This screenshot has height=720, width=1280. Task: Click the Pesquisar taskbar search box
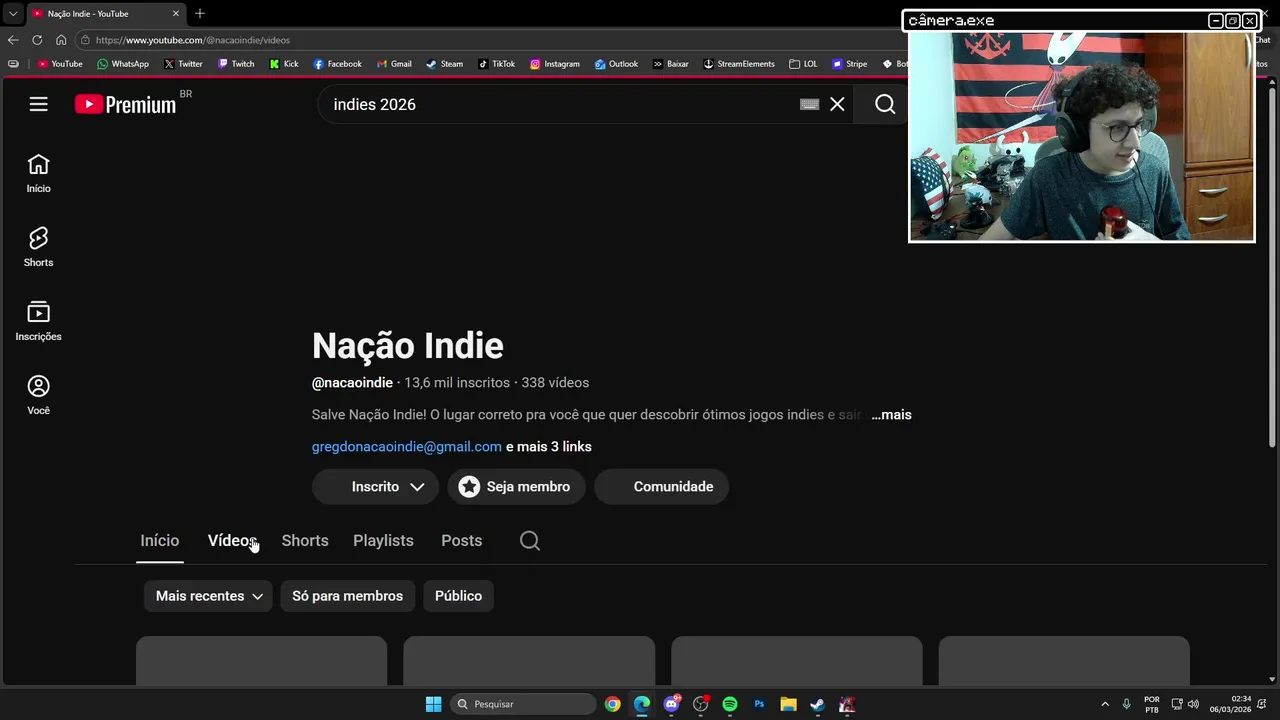[523, 704]
